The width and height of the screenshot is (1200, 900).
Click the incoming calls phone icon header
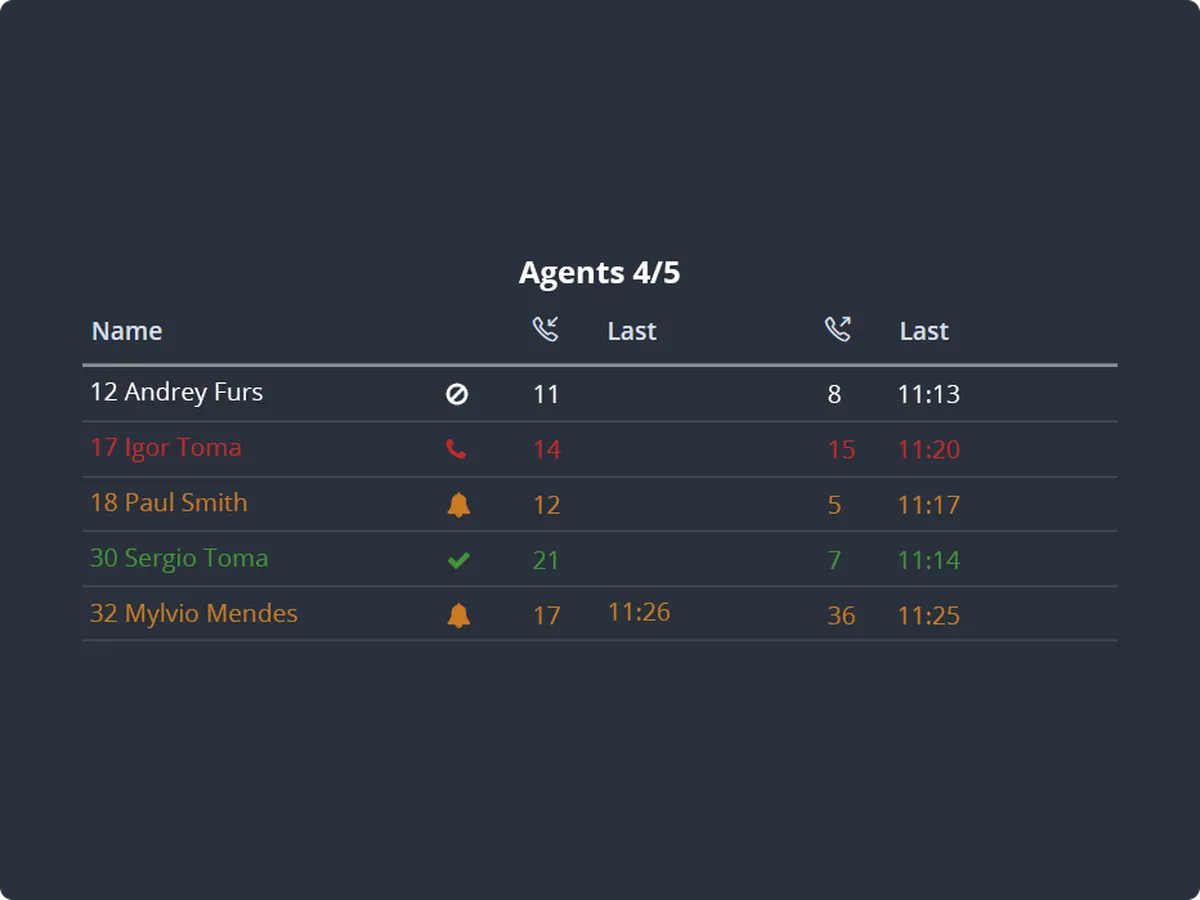pyautogui.click(x=545, y=329)
